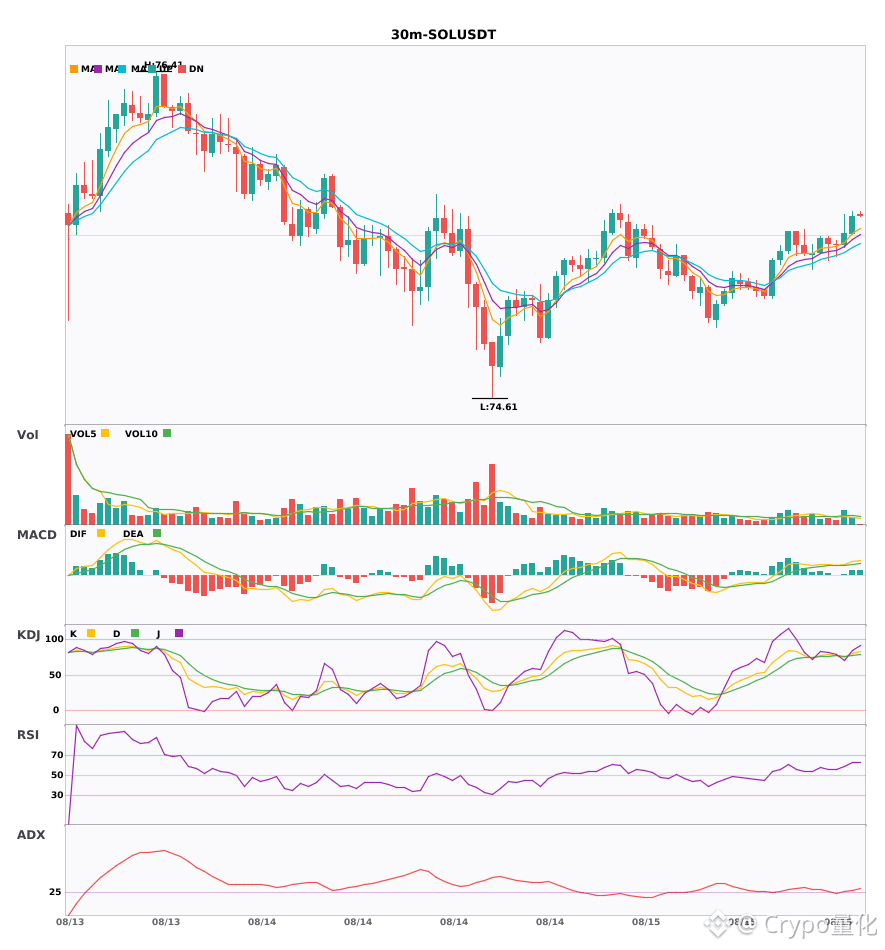Click the green VOL10 legend swatch

167,433
